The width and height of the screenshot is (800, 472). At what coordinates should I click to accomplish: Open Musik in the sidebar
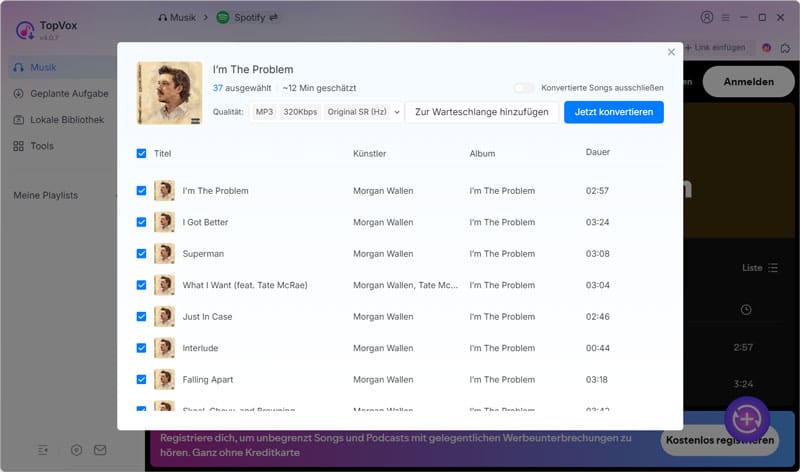pos(61,67)
